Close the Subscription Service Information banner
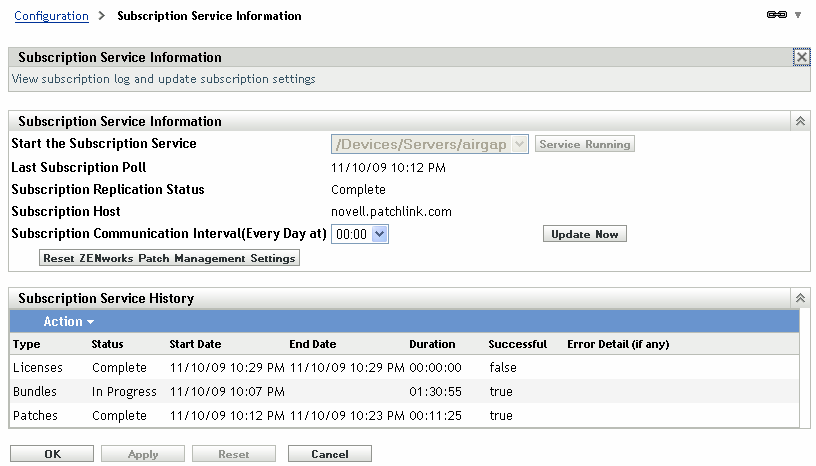The image size is (816, 466). 801,58
